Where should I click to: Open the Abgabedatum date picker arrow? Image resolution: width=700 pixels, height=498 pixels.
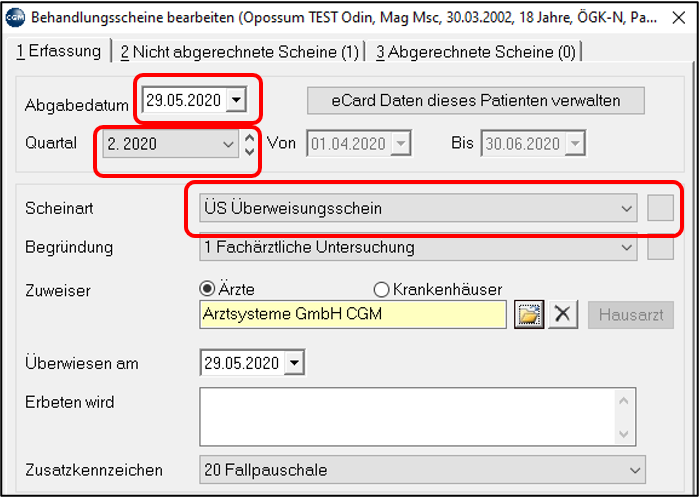236,100
